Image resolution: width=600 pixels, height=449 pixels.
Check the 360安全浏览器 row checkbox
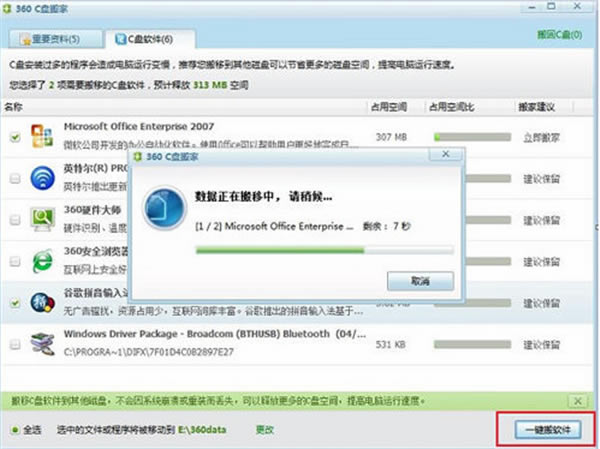tap(15, 261)
